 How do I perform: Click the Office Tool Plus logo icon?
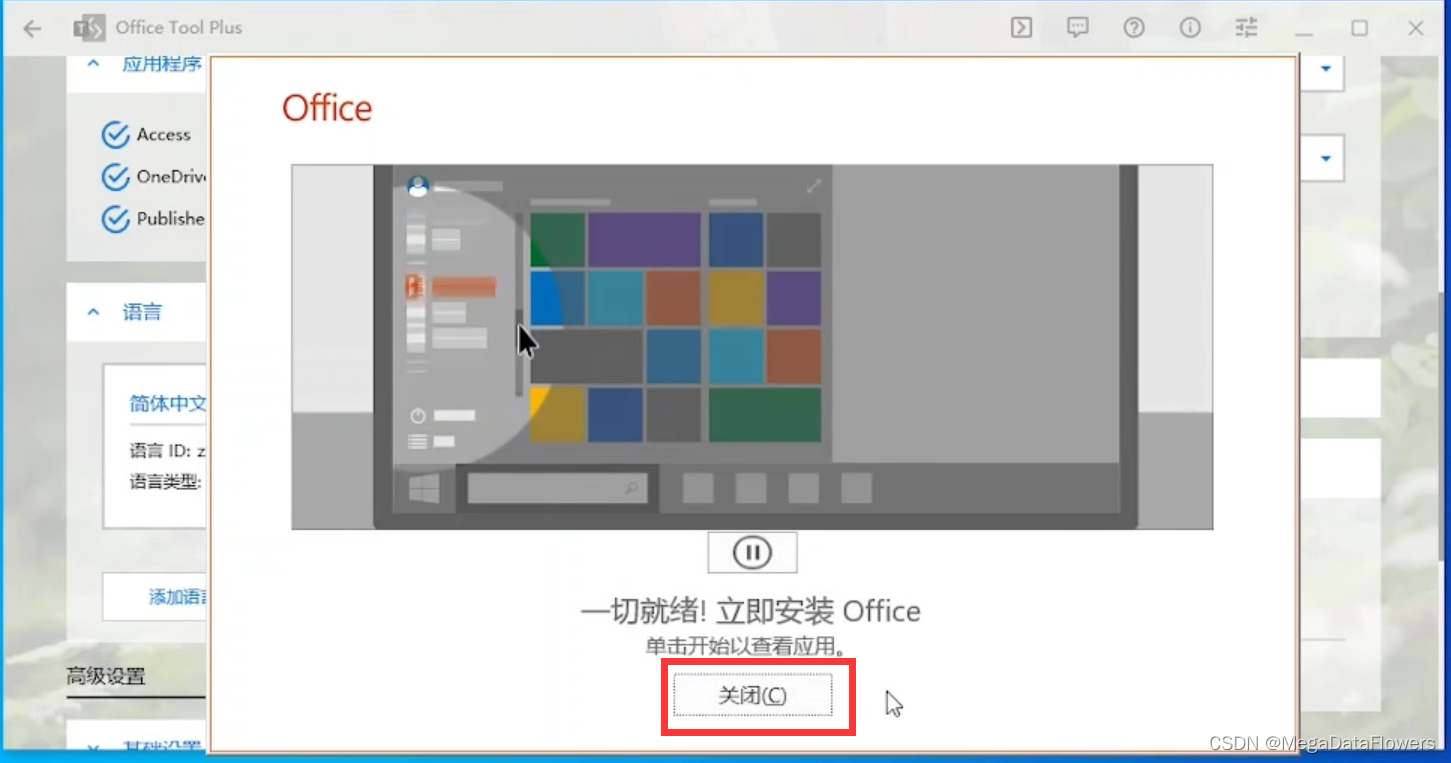coord(89,28)
